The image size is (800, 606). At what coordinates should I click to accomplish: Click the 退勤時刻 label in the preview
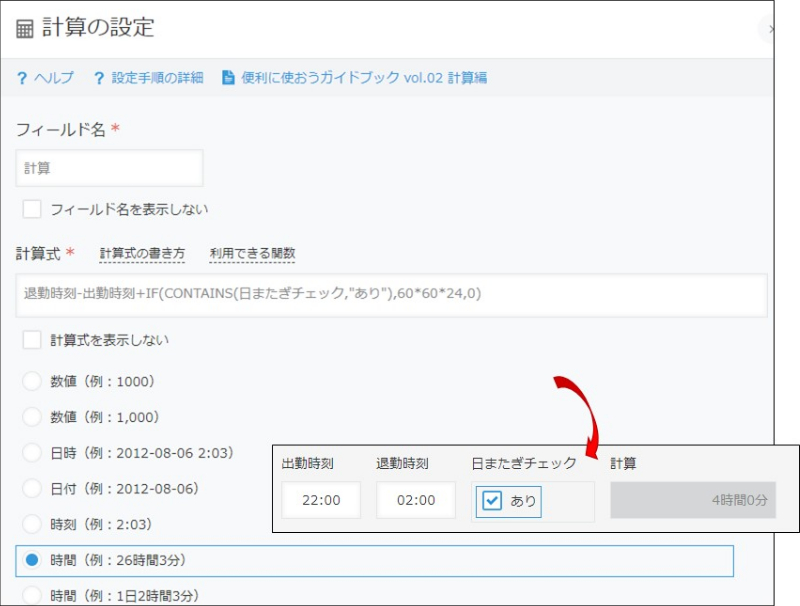[x=403, y=463]
